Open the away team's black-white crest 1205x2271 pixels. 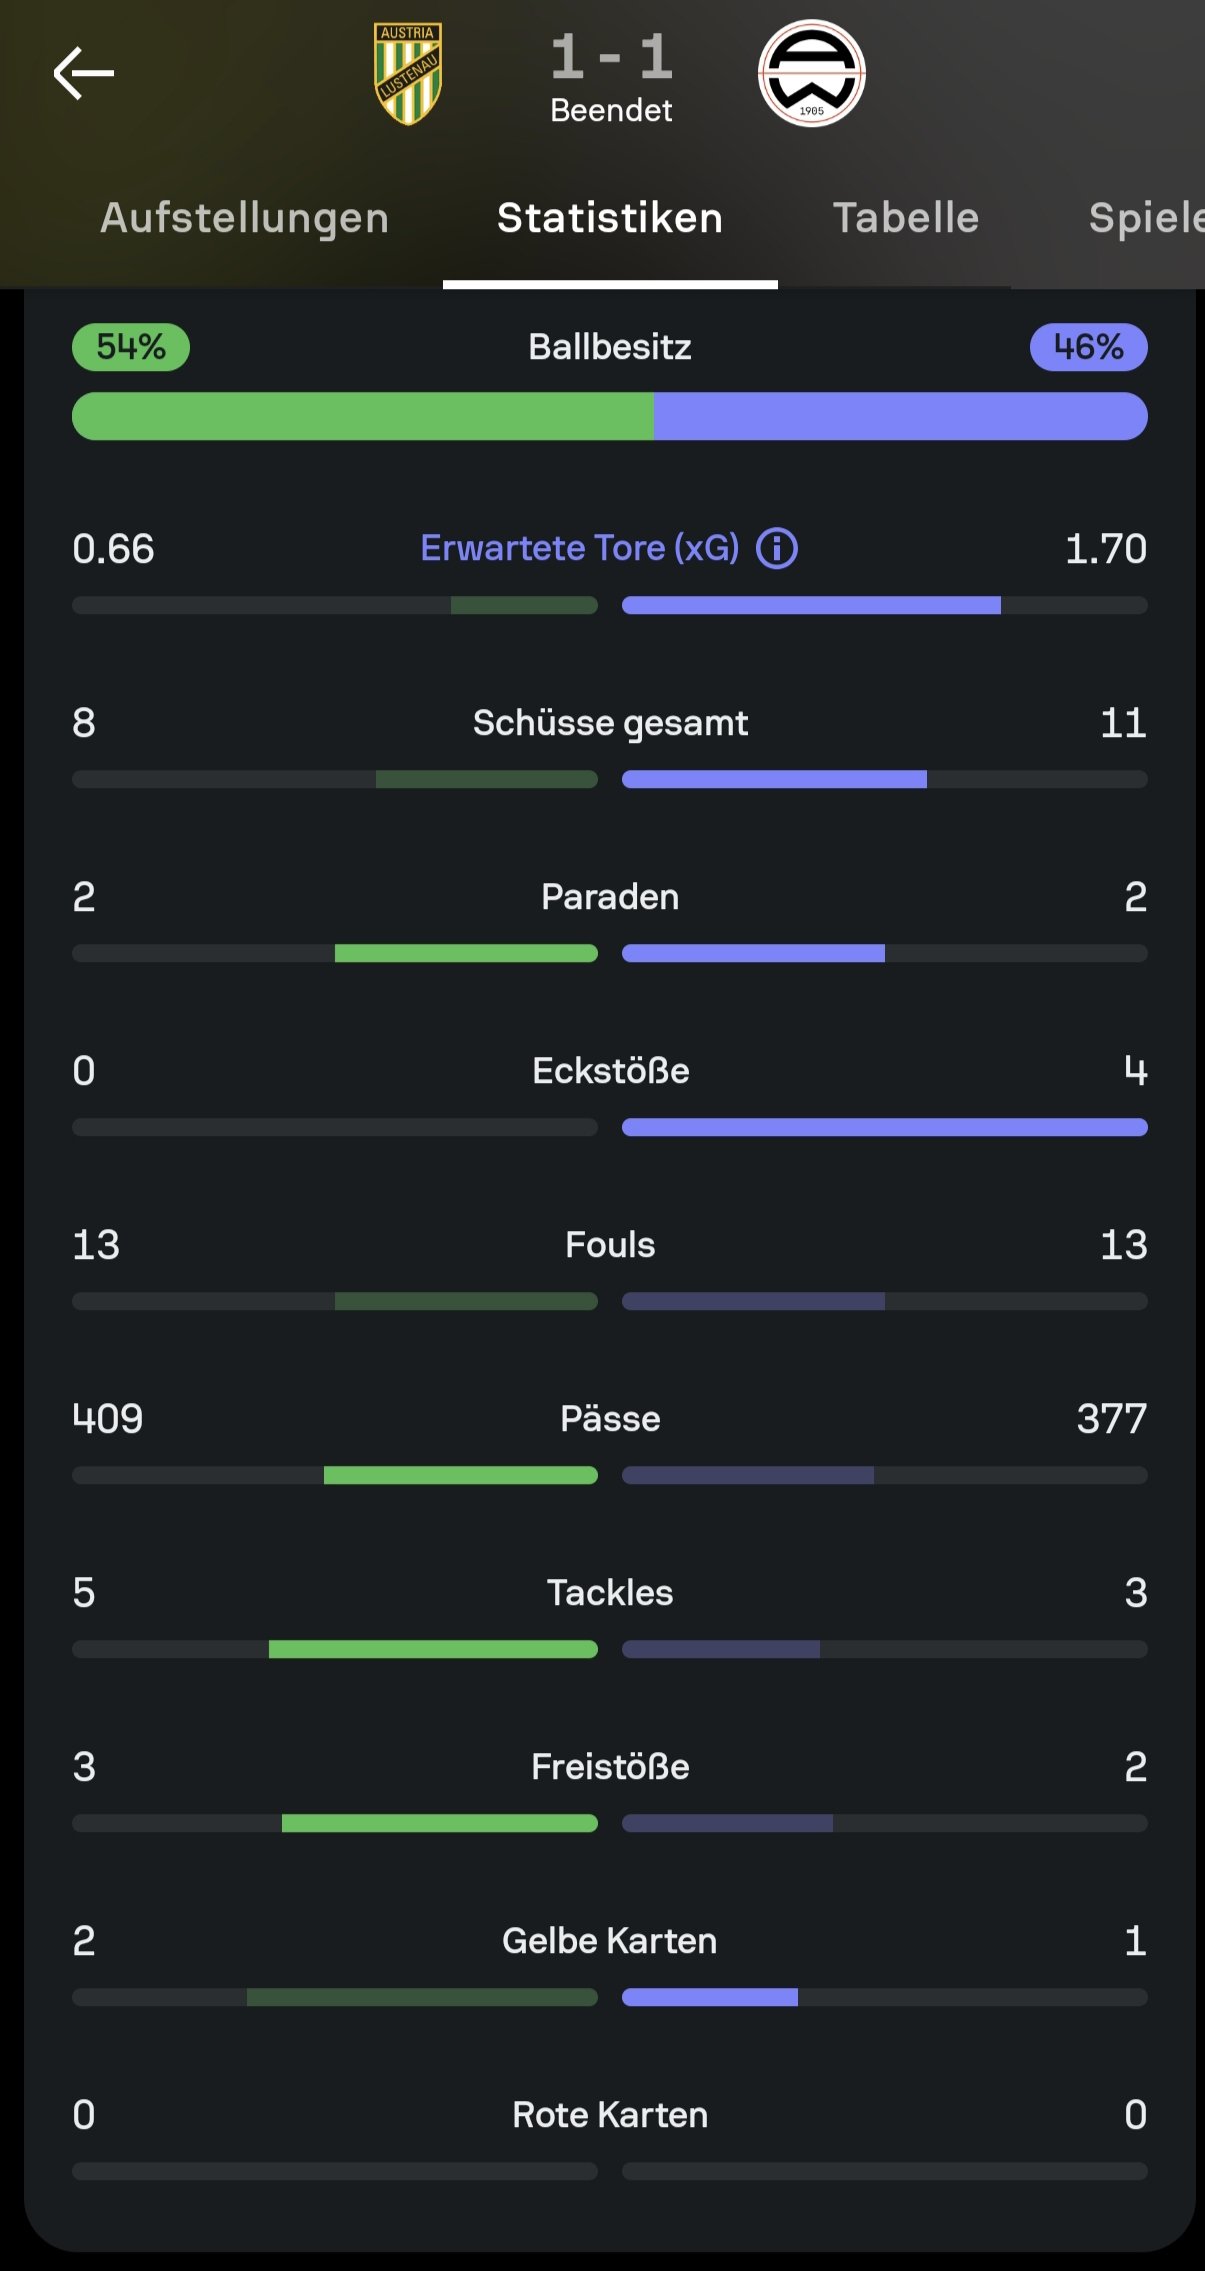811,74
